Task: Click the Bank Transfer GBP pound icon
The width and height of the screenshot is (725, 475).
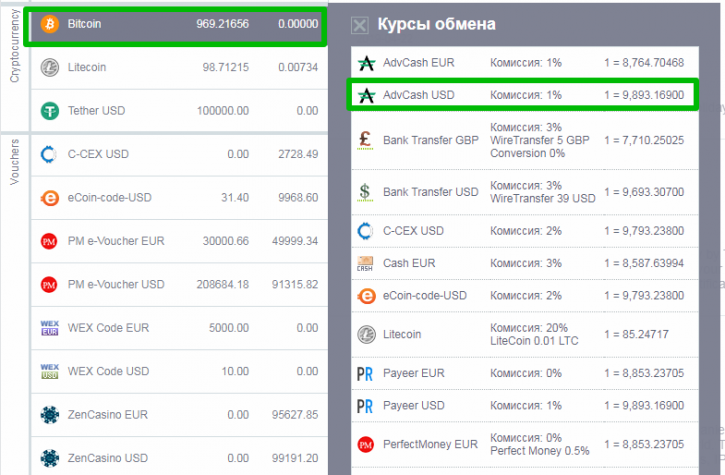Action: tap(365, 140)
